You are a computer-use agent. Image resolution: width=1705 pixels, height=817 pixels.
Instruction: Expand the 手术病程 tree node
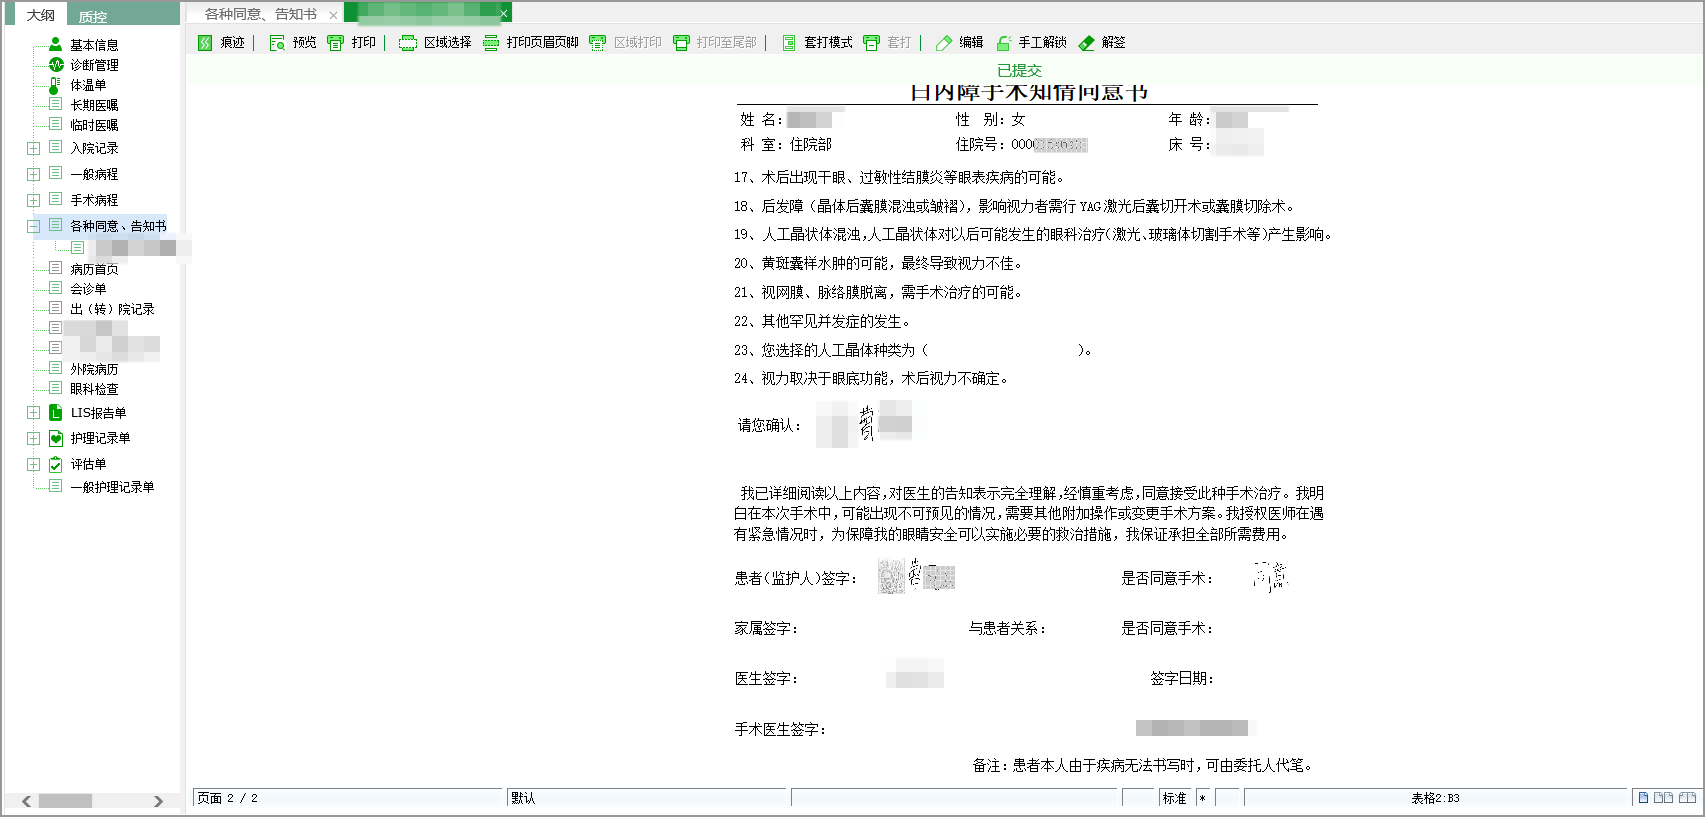[x=33, y=200]
